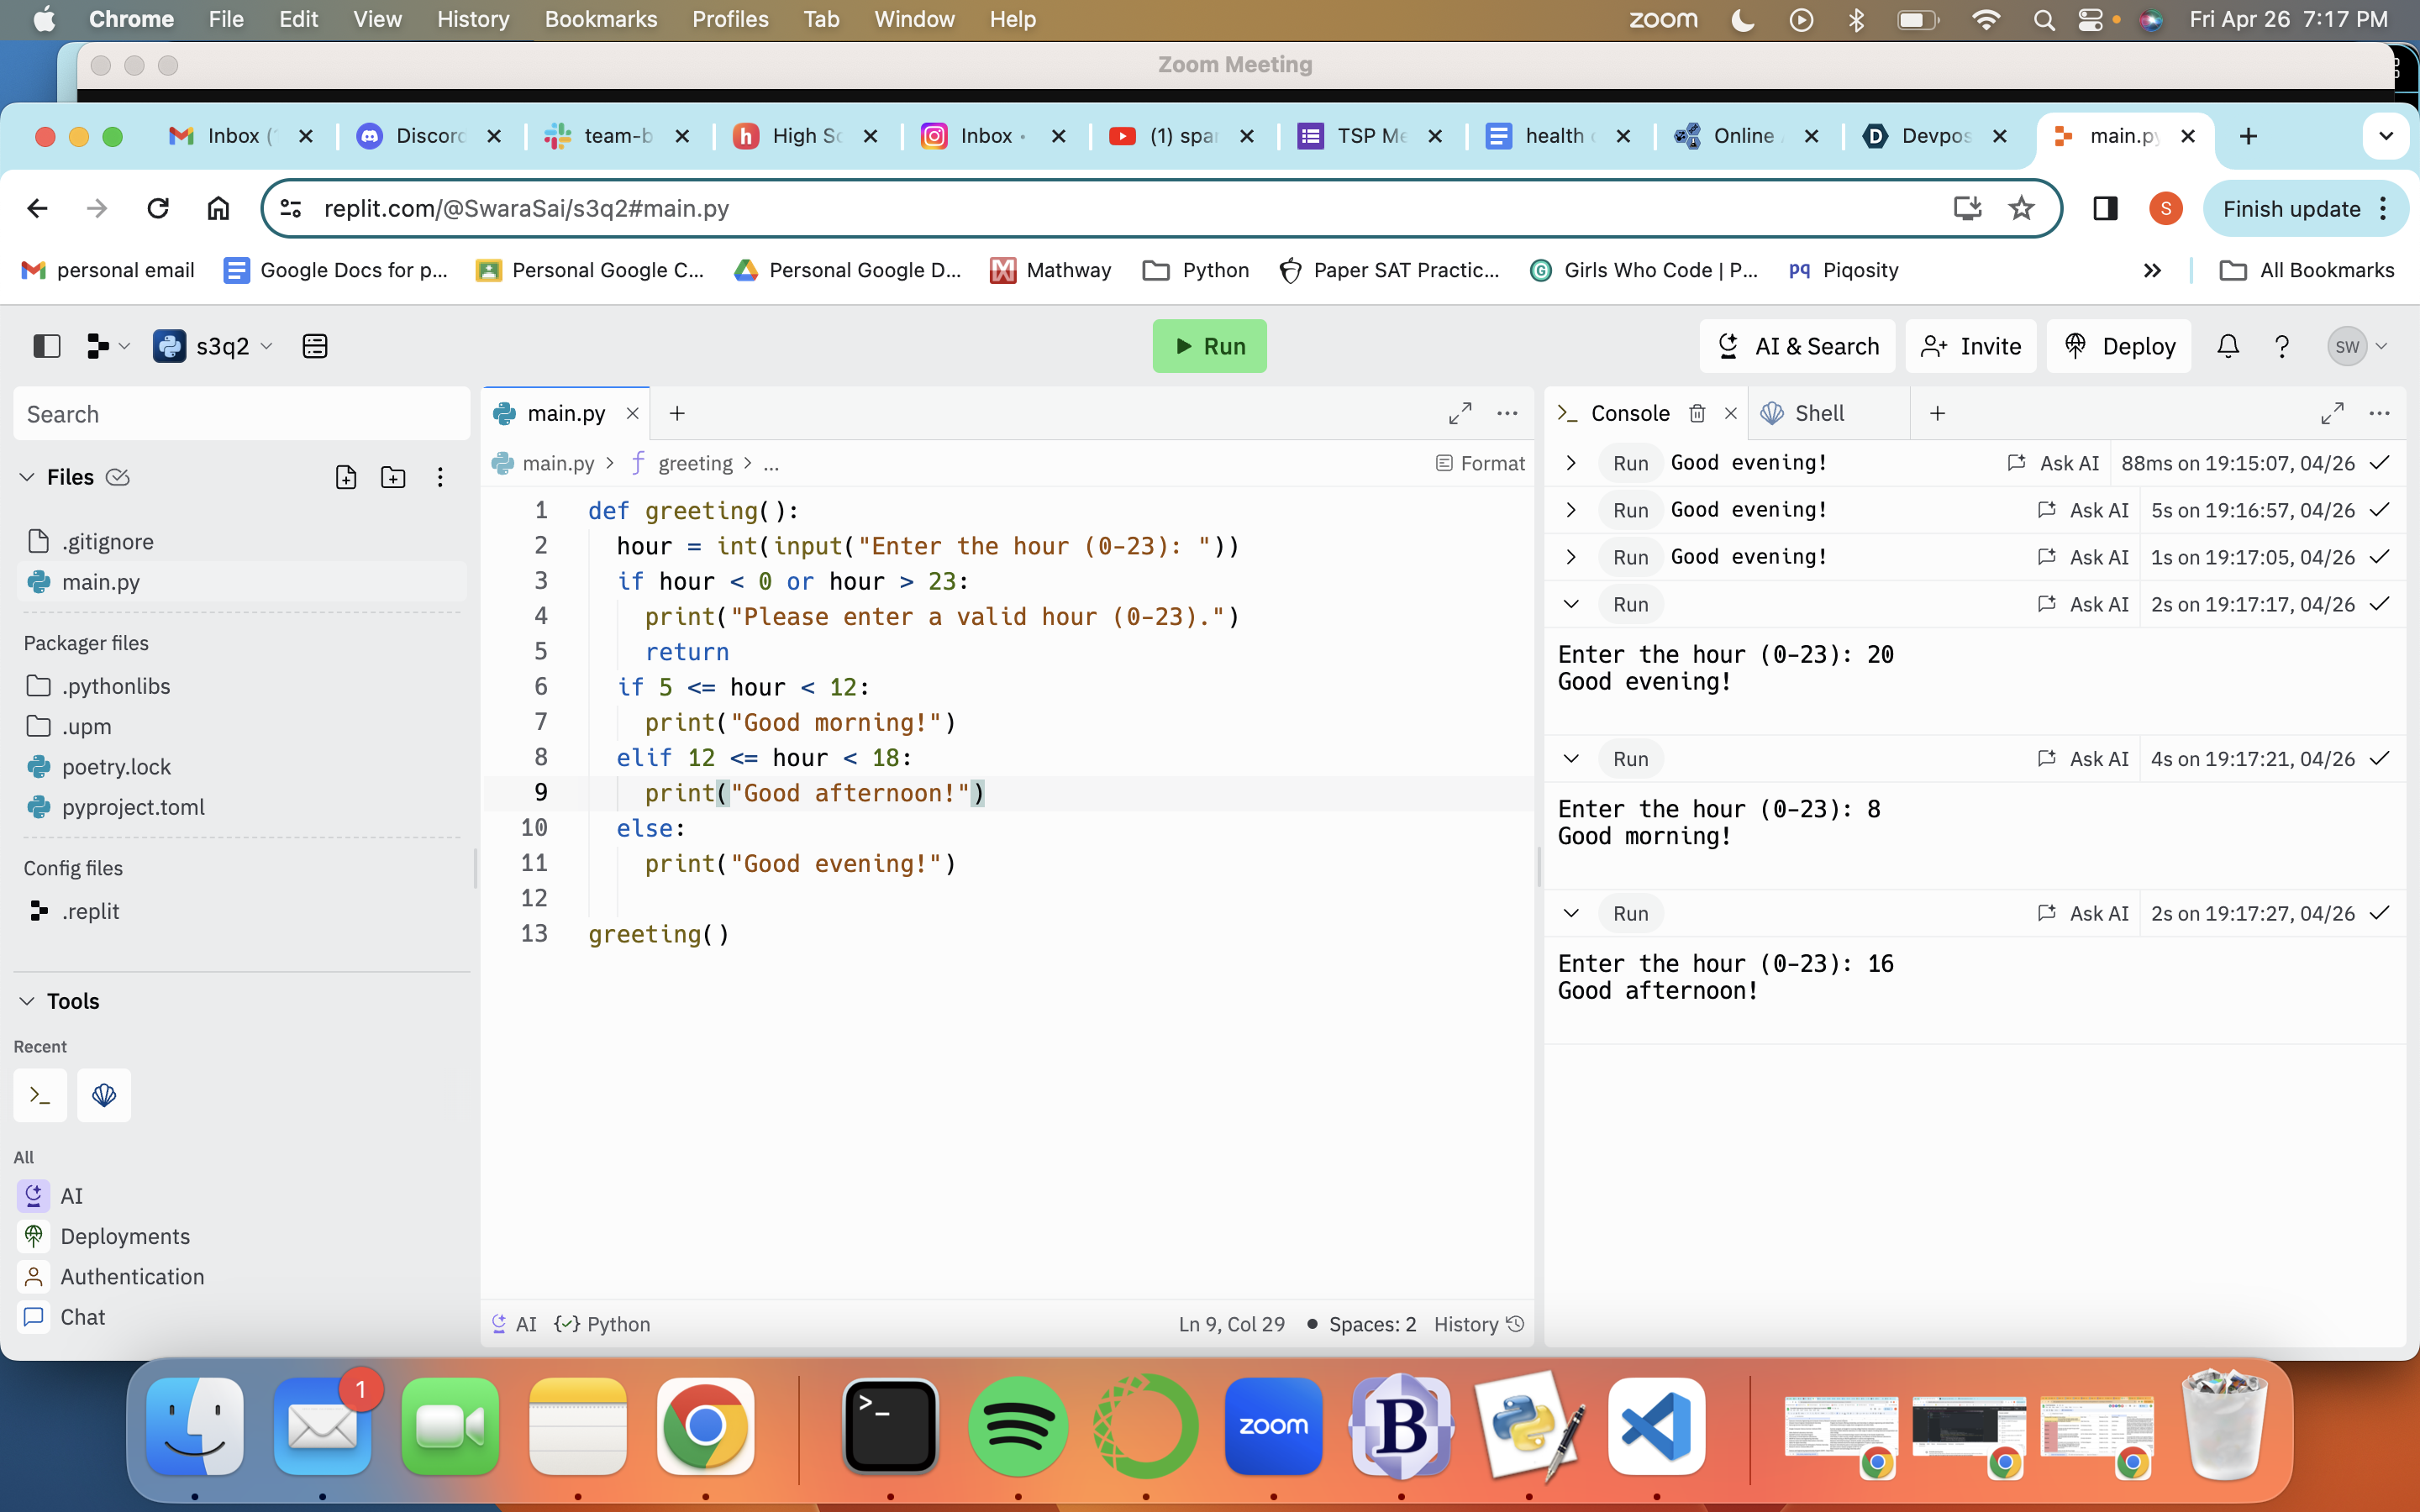The image size is (2420, 1512).
Task: Open pyproject.toml in file tree
Action: pyautogui.click(x=133, y=807)
